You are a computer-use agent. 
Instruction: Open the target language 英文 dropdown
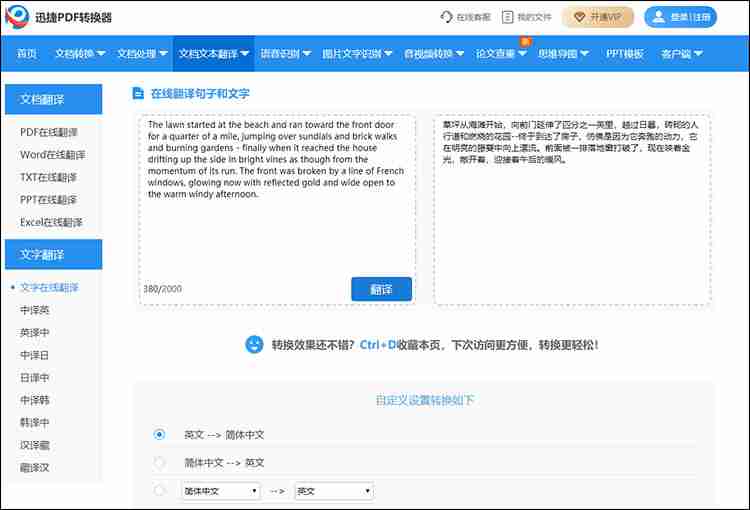click(333, 491)
